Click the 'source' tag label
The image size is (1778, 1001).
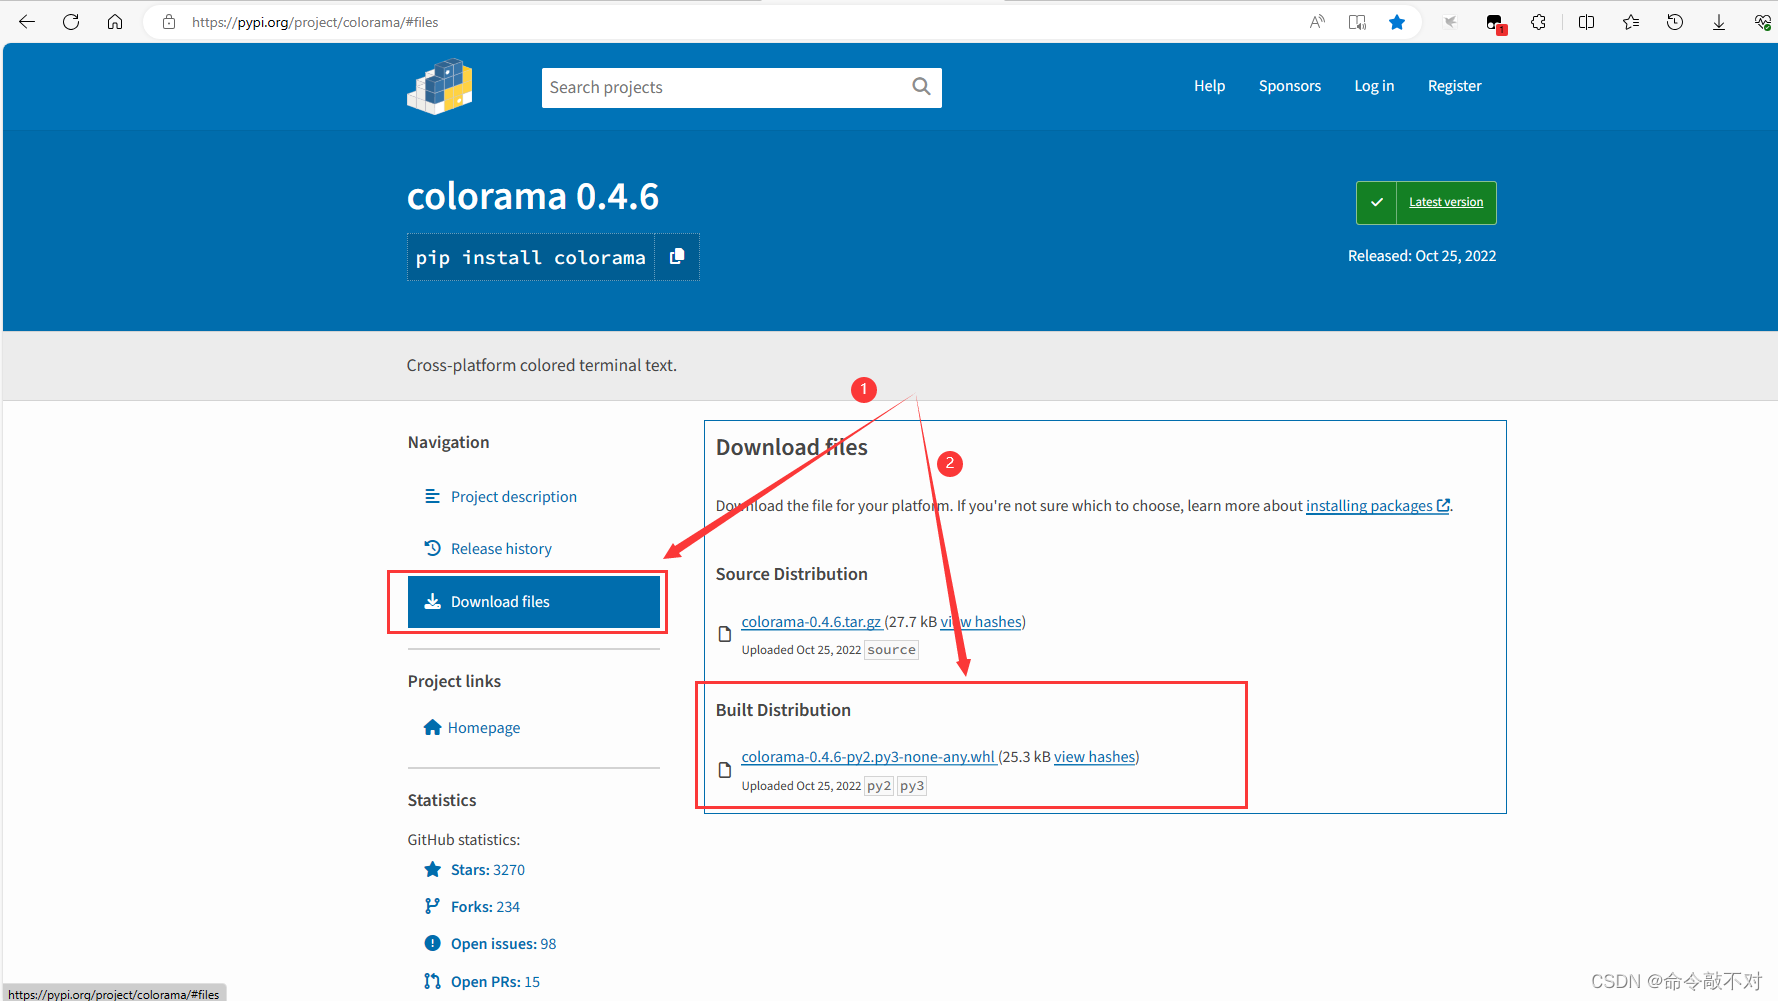(891, 650)
